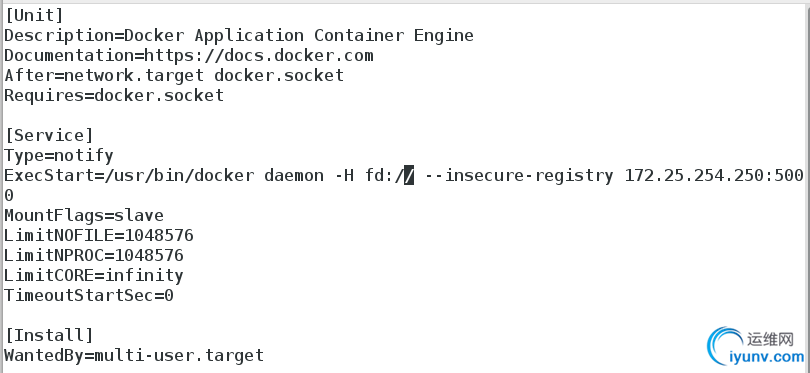The image size is (810, 373).
Task: Click the https://docs.docker.com documentation URL
Action: point(259,55)
